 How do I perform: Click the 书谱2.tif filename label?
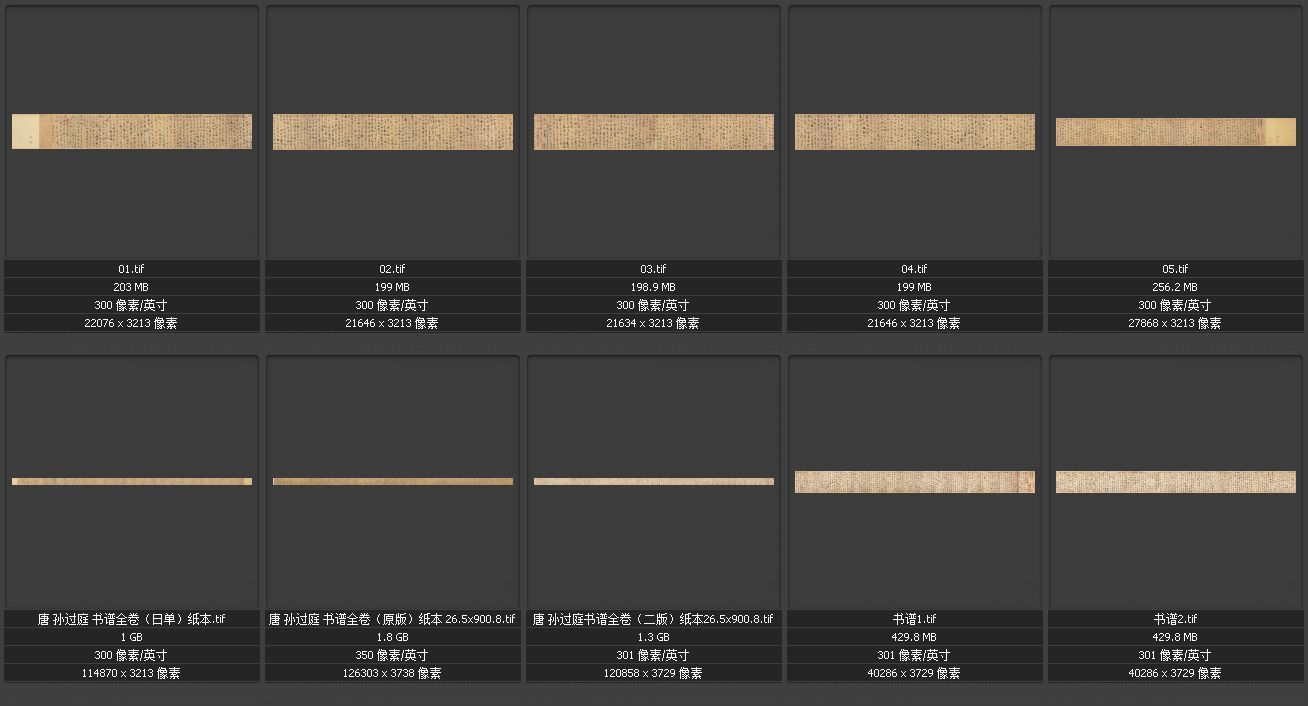(1176, 619)
